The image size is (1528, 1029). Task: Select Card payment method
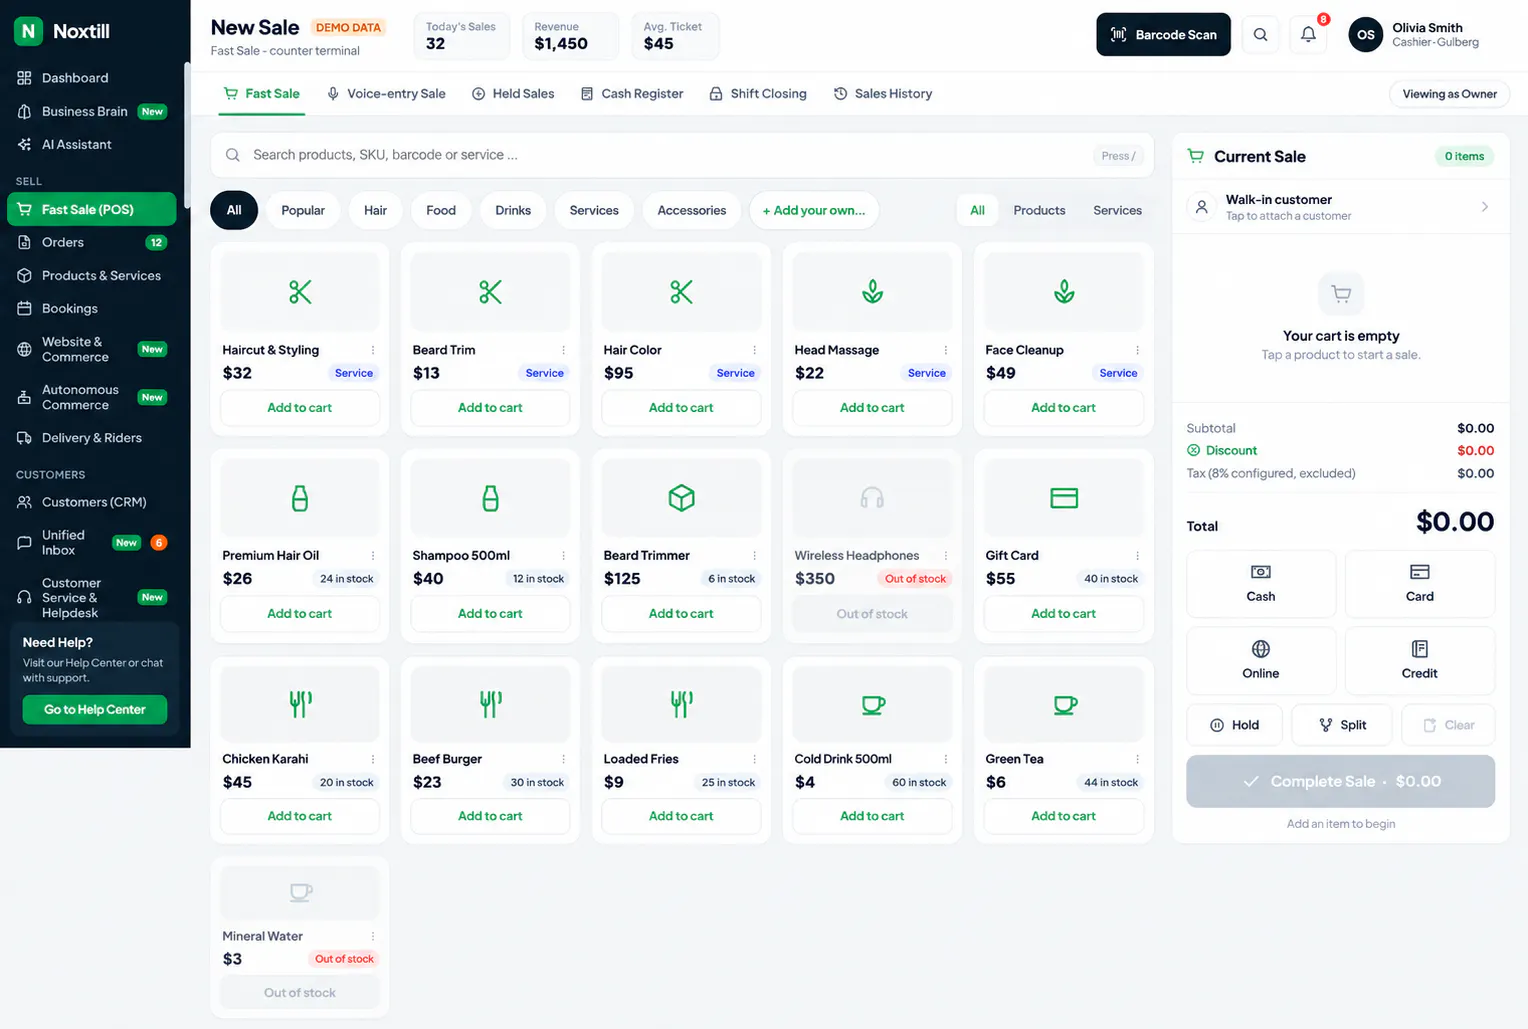(x=1419, y=584)
